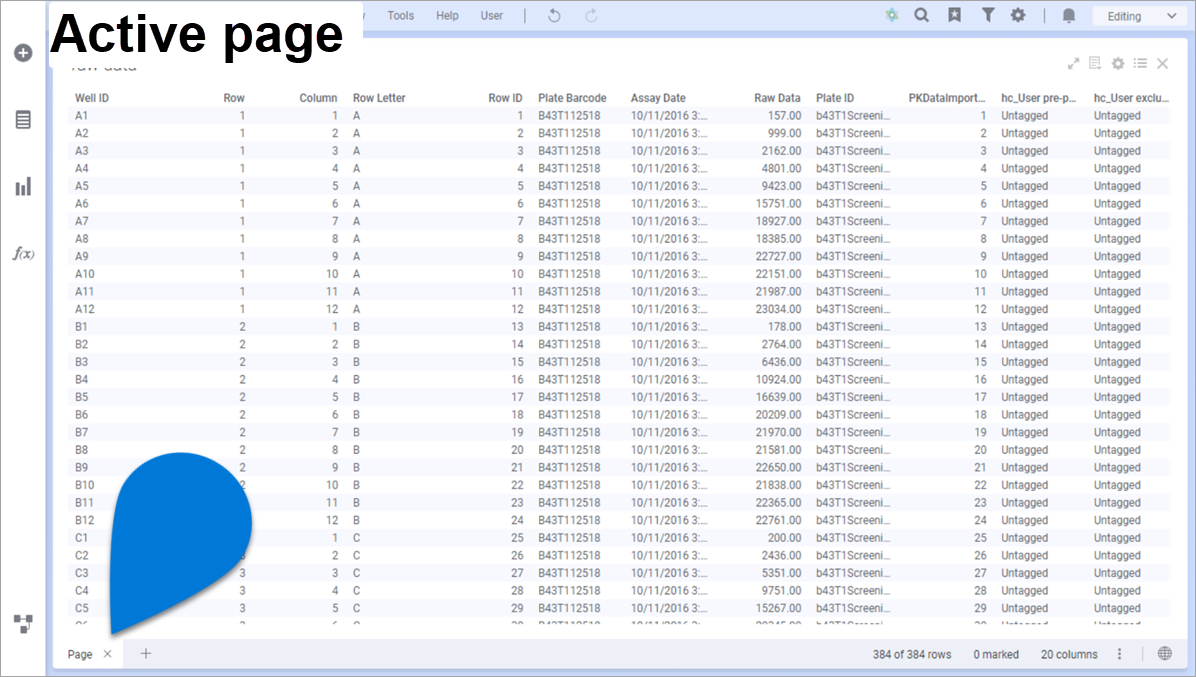The height and width of the screenshot is (677, 1196).
Task: Click the Row ID column header
Action: tap(505, 98)
